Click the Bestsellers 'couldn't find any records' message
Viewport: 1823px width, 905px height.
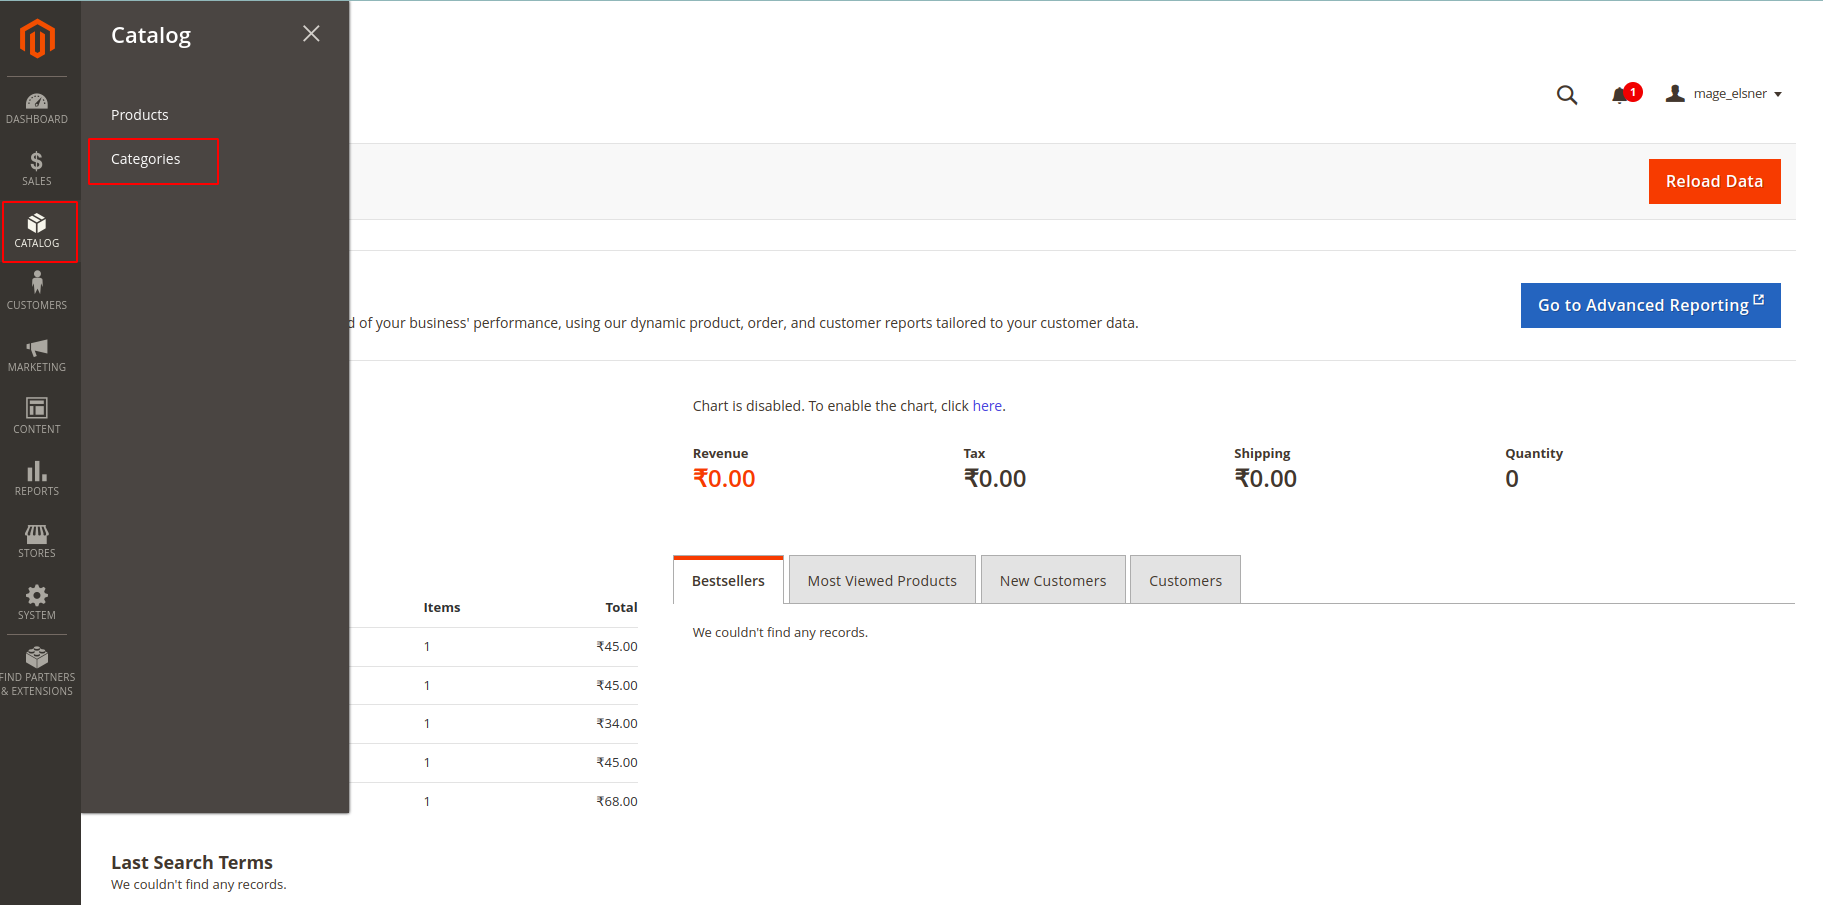tap(780, 633)
